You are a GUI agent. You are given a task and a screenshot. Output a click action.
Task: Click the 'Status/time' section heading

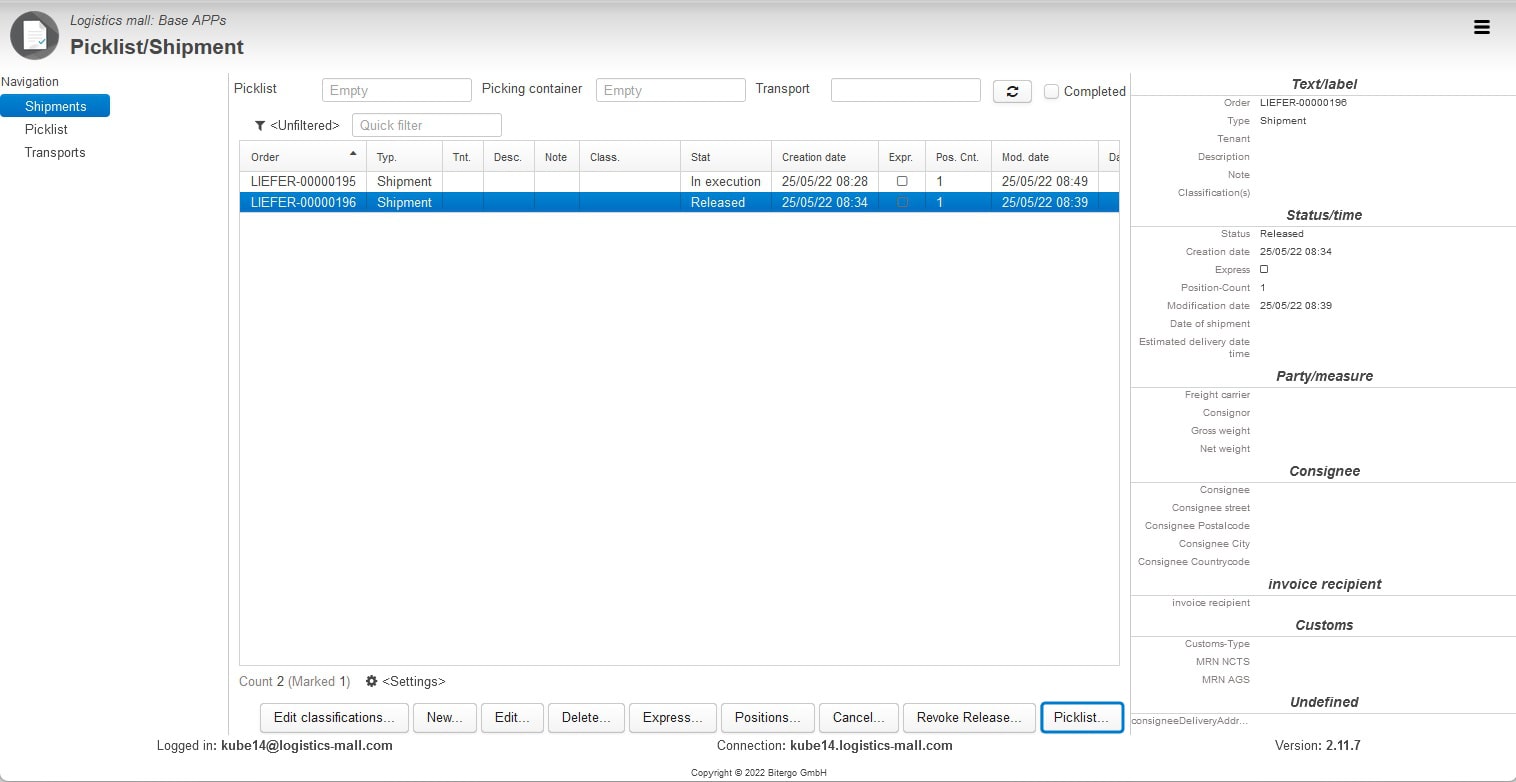point(1324,215)
